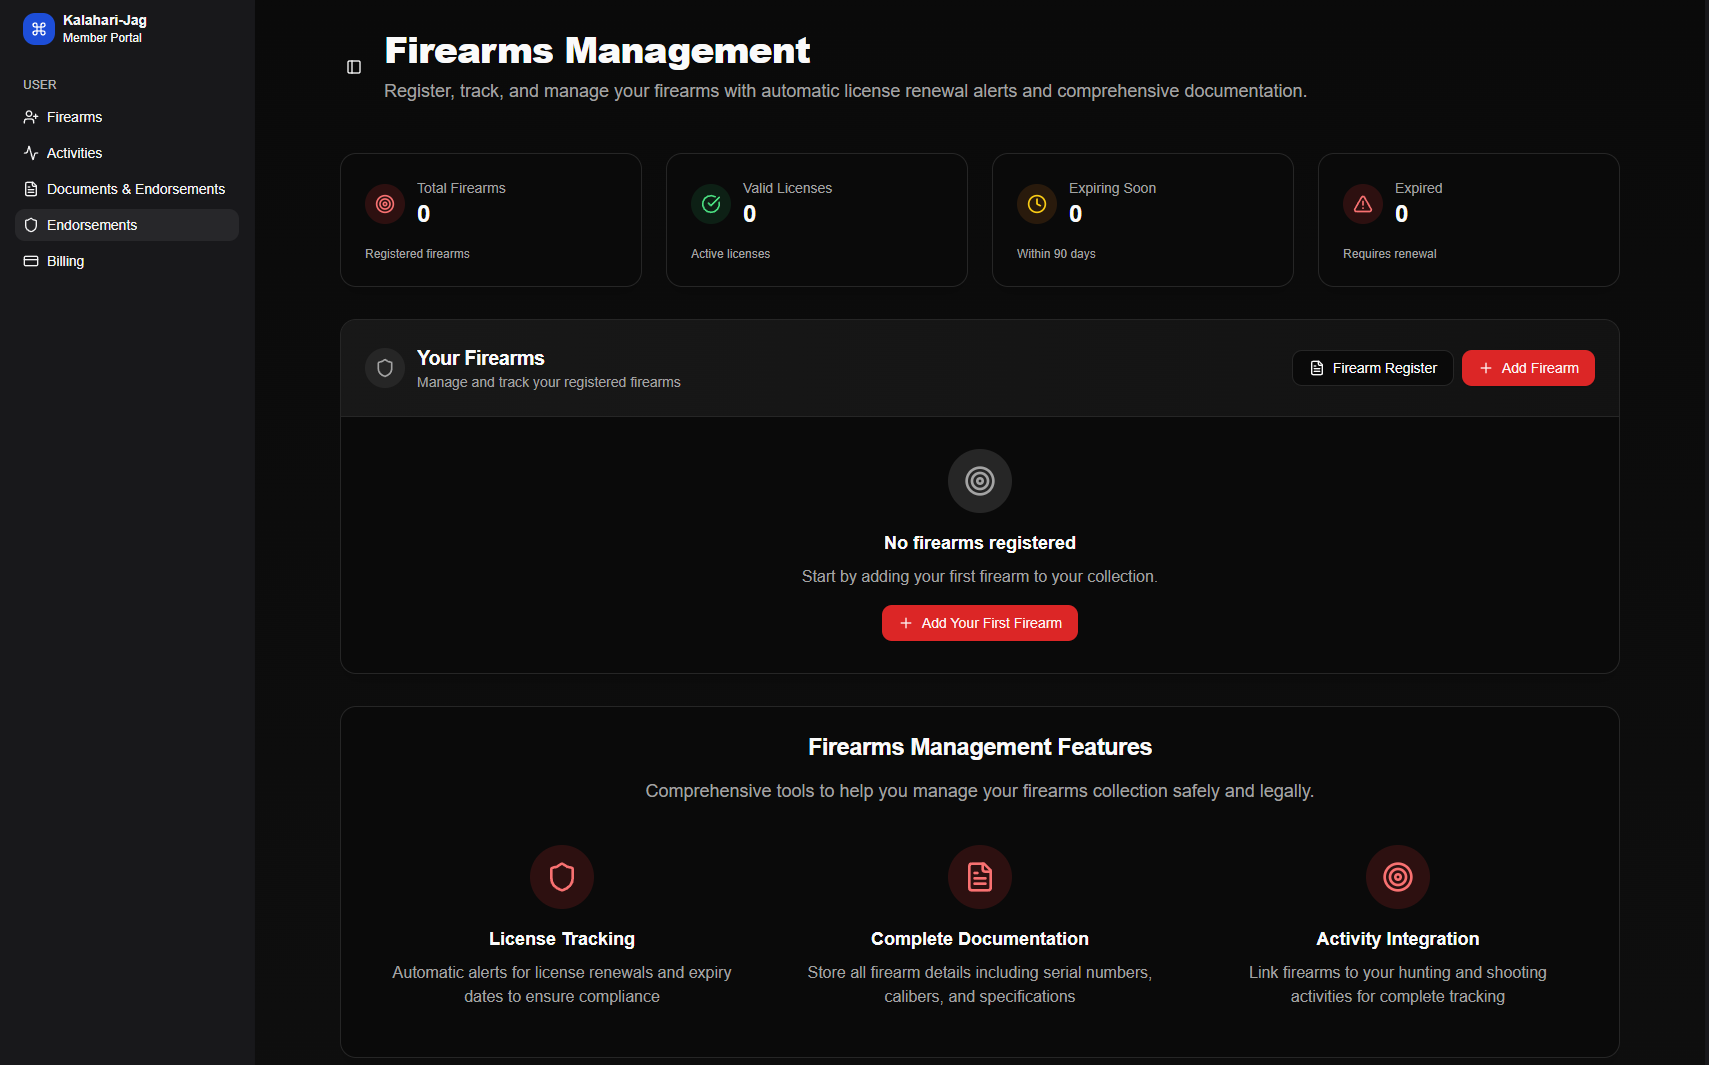
Task: Click the Your Firearms shield icon
Action: pos(384,368)
